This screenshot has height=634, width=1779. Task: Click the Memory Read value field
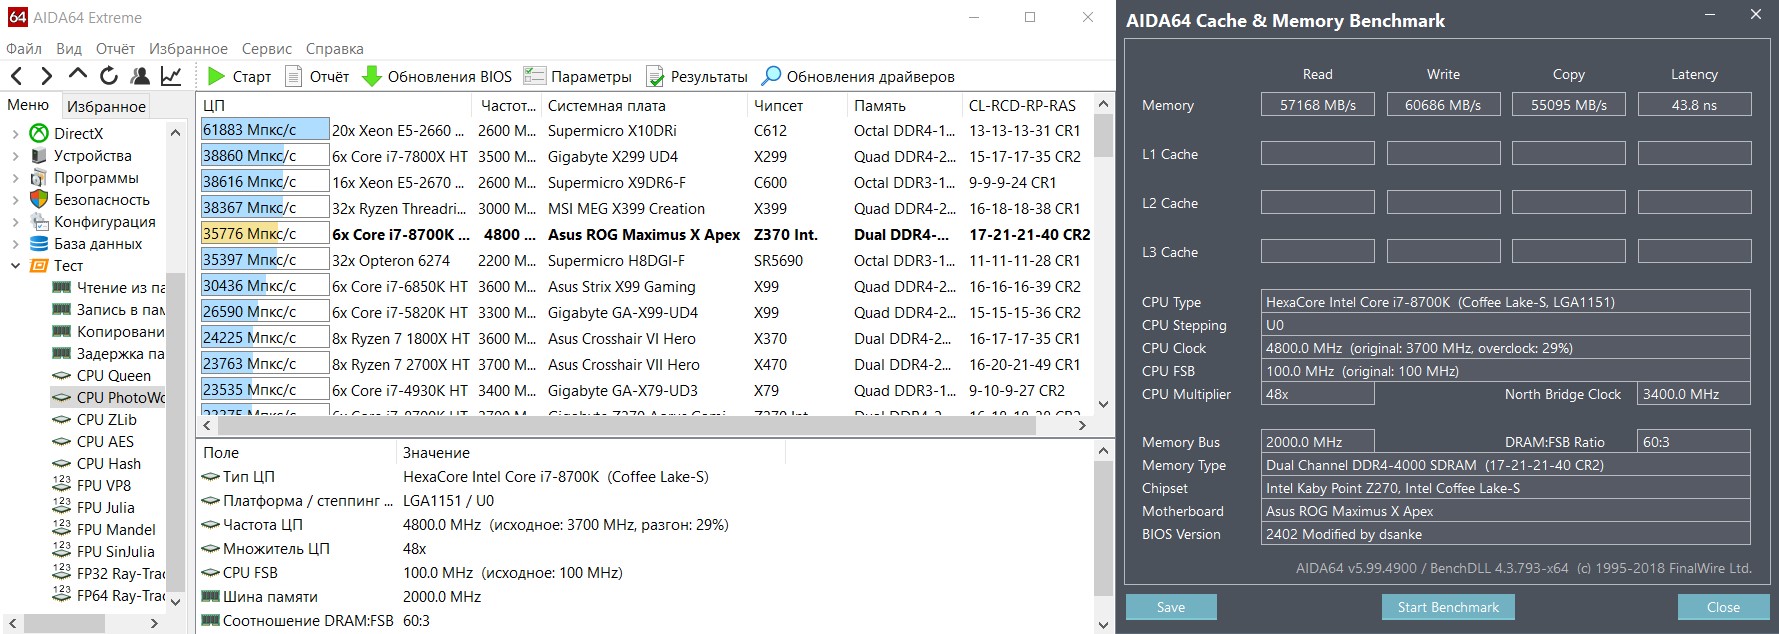pyautogui.click(x=1317, y=105)
